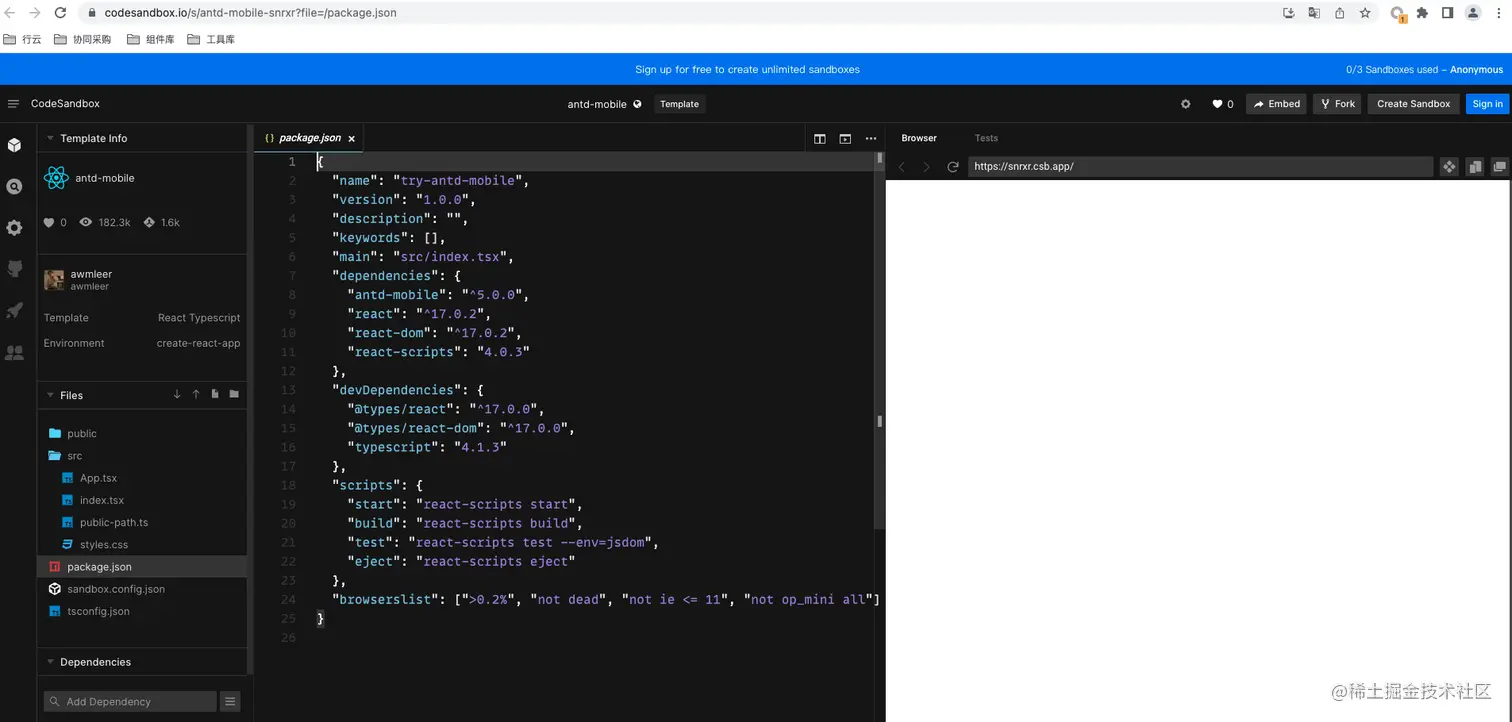The width and height of the screenshot is (1512, 722).
Task: Click the globe privacy icon beside antd-mobile
Action: pos(637,104)
